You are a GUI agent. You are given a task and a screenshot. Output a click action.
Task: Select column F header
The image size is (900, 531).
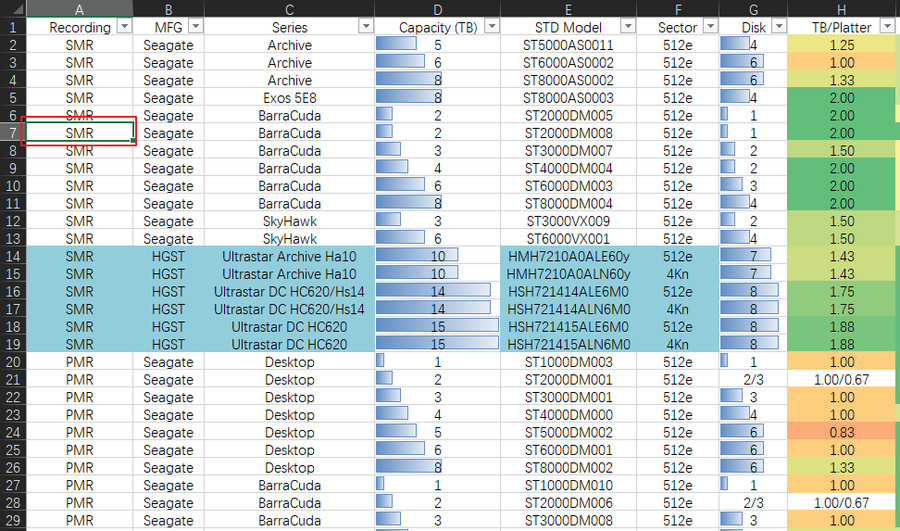tap(678, 9)
